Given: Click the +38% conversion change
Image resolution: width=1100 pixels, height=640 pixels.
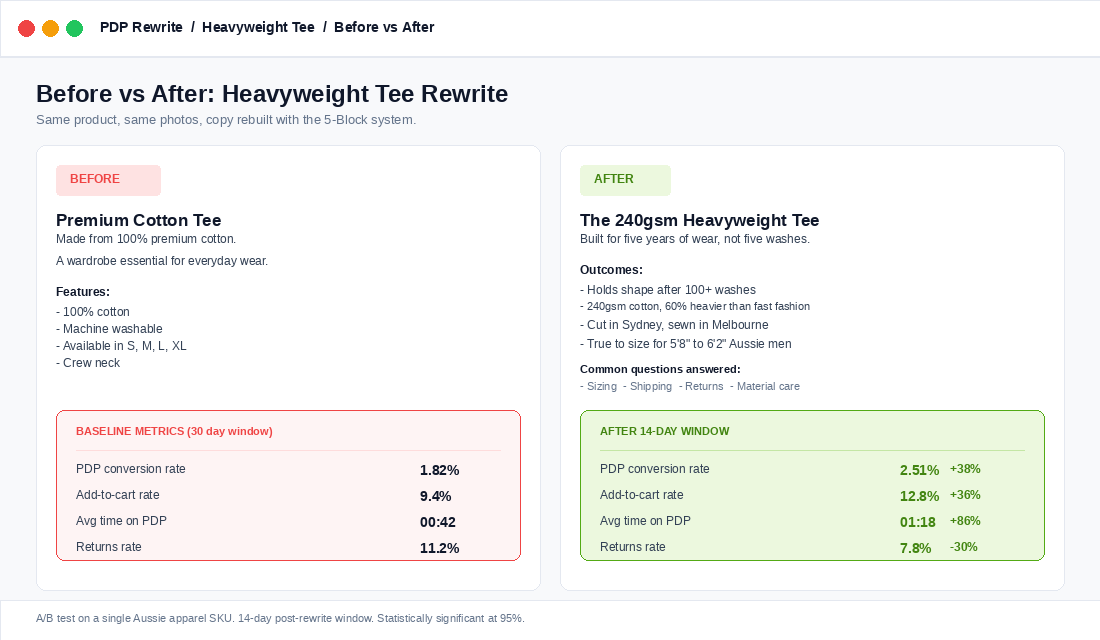Looking at the screenshot, I should point(965,469).
